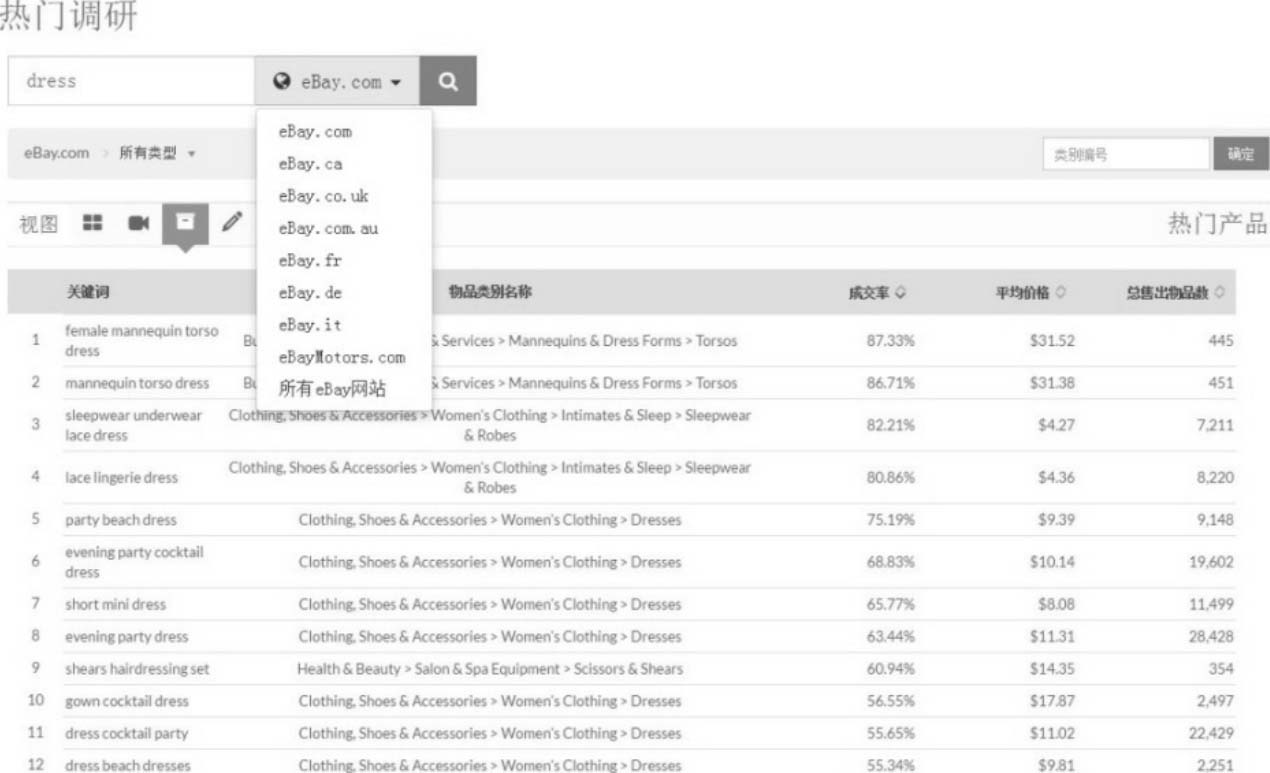Image resolution: width=1270 pixels, height=773 pixels.
Task: Click keyword evening party cocktail dress
Action: pos(134,562)
